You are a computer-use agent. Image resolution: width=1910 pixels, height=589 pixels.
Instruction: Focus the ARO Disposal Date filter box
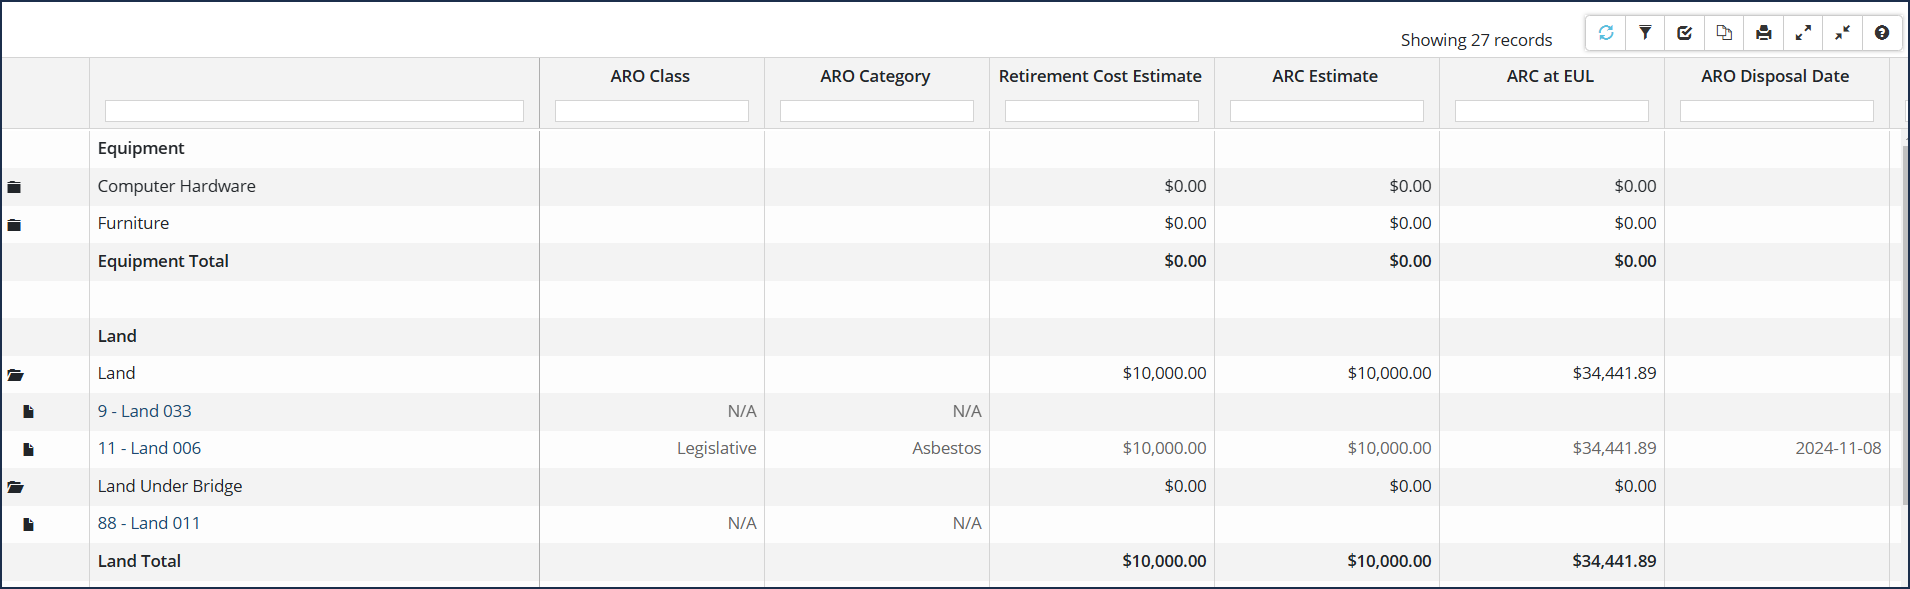(x=1776, y=111)
